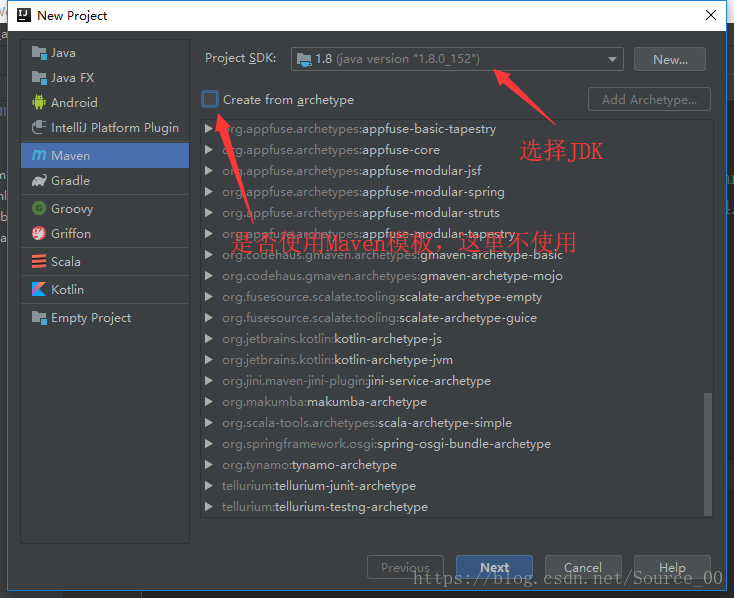Click the IntelliJ IDEA logo in title bar

pyautogui.click(x=23, y=15)
